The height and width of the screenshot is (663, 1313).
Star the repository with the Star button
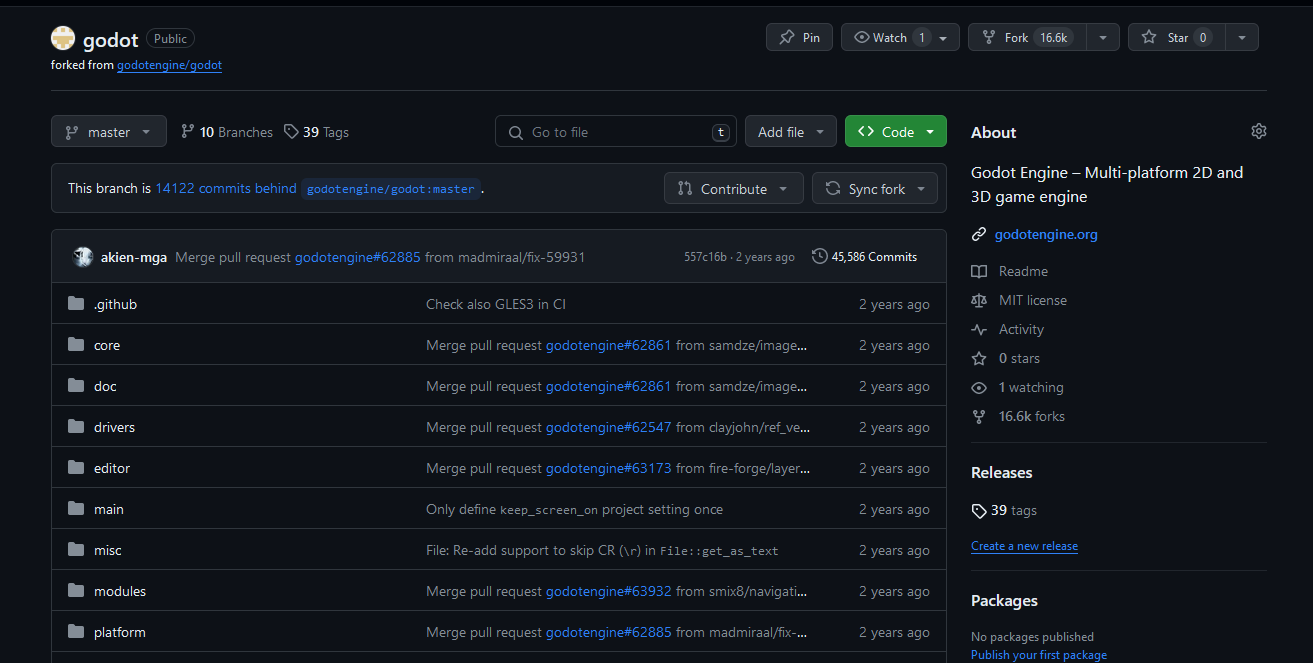click(x=1176, y=37)
